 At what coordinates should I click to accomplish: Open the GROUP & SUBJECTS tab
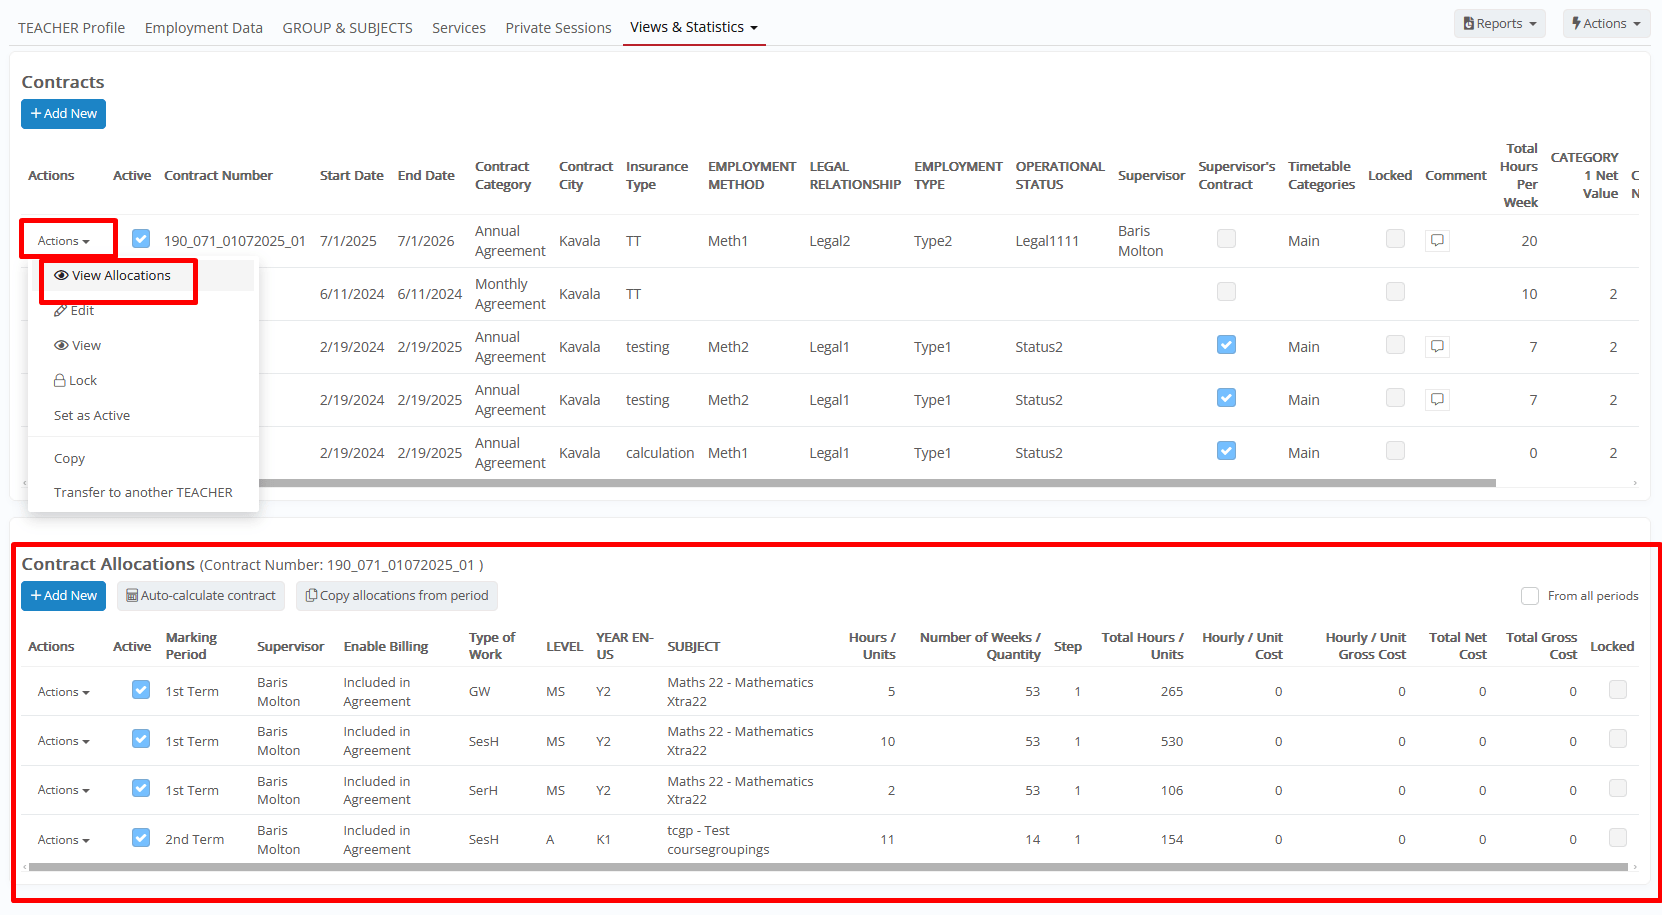(347, 28)
